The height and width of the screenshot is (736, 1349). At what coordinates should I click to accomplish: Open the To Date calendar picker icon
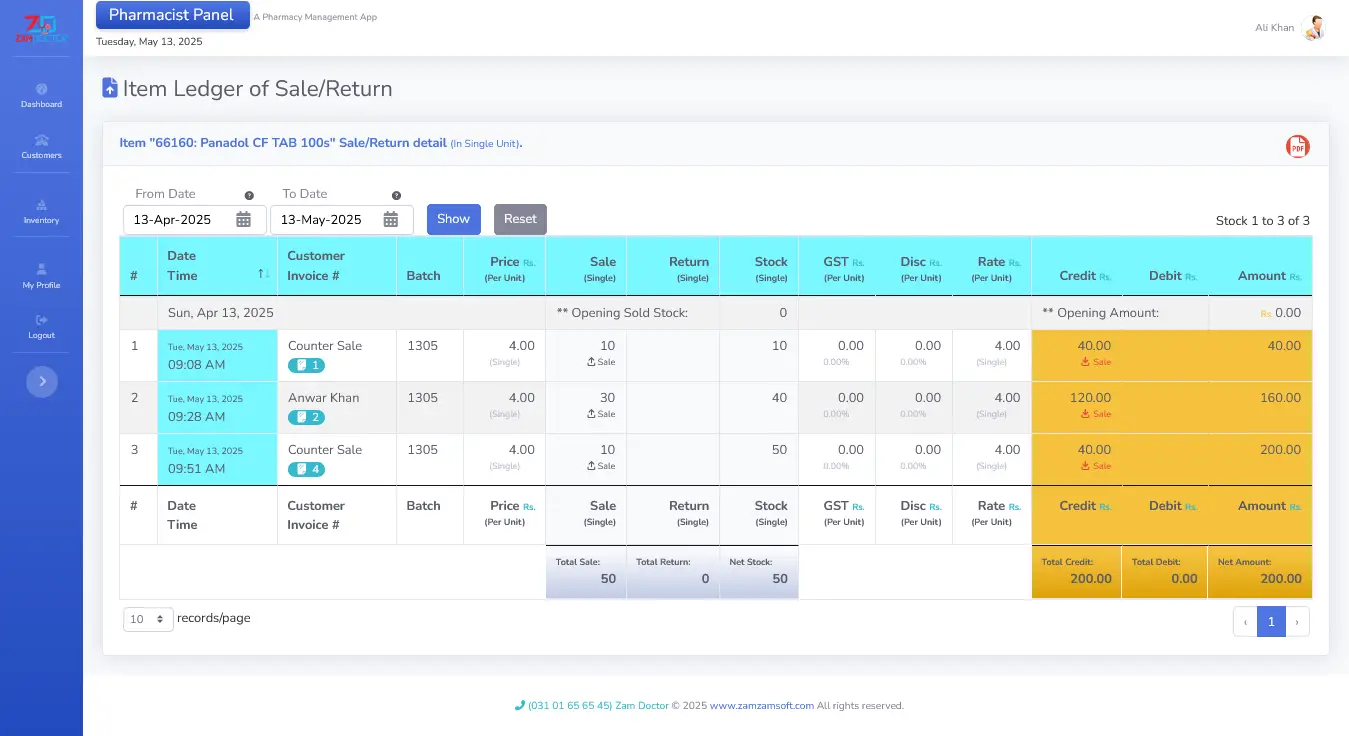click(391, 220)
